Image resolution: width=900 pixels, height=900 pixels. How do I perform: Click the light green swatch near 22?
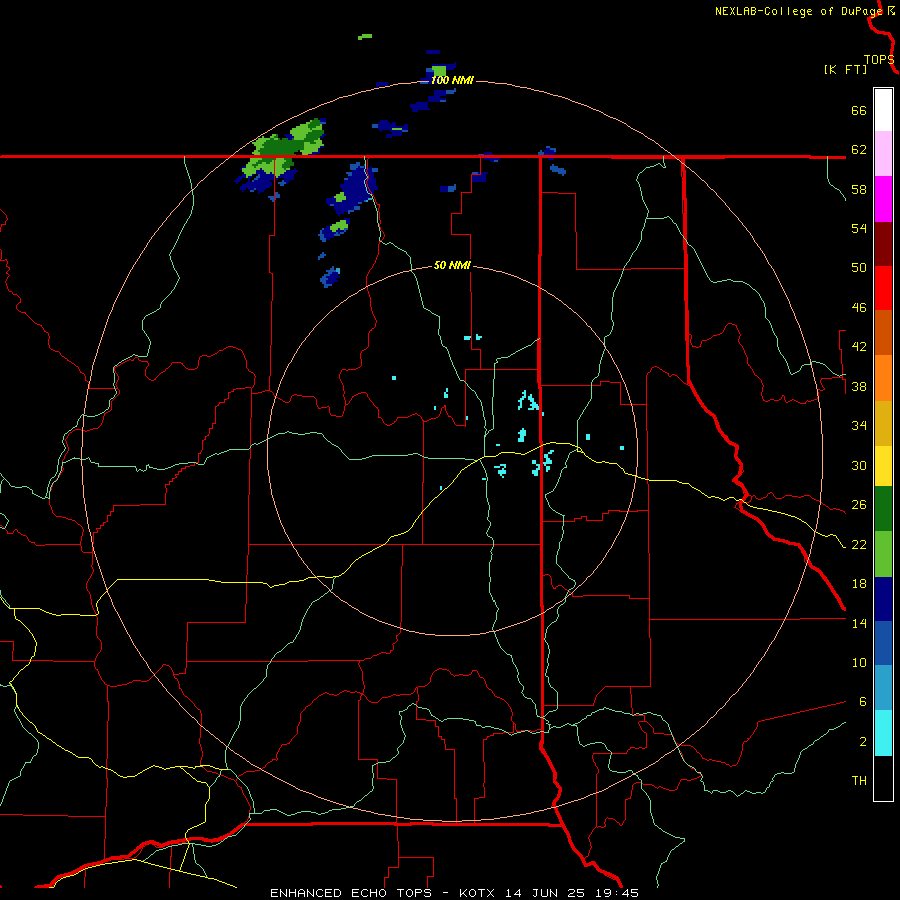coord(883,554)
